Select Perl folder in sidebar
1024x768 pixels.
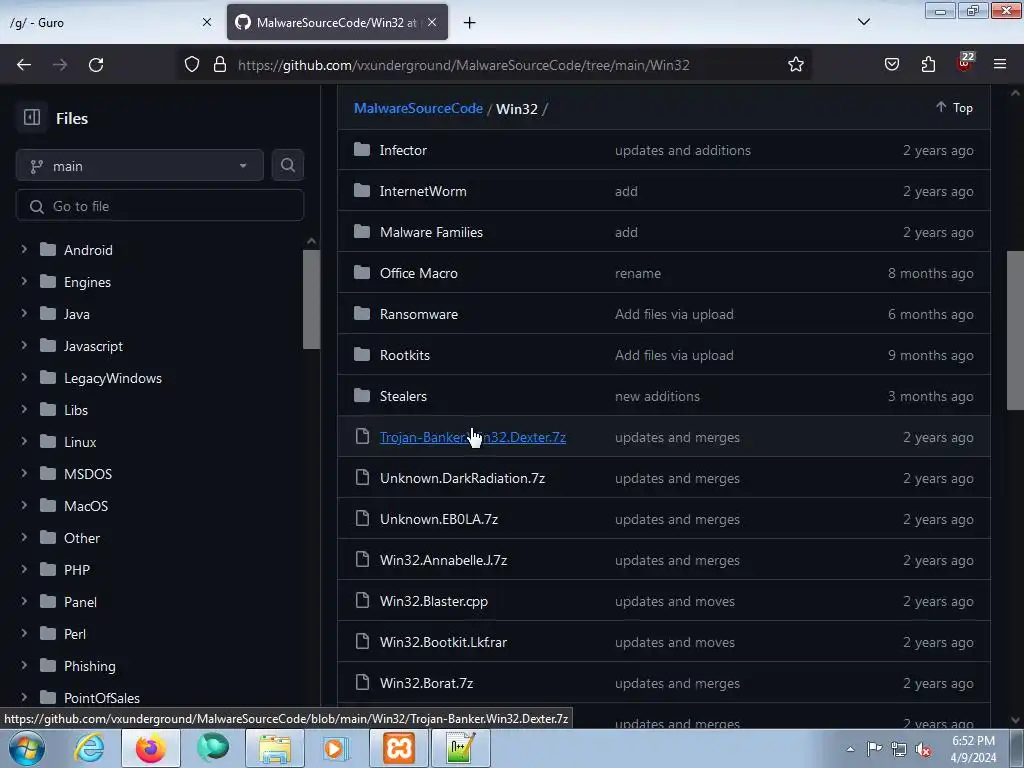click(74, 634)
